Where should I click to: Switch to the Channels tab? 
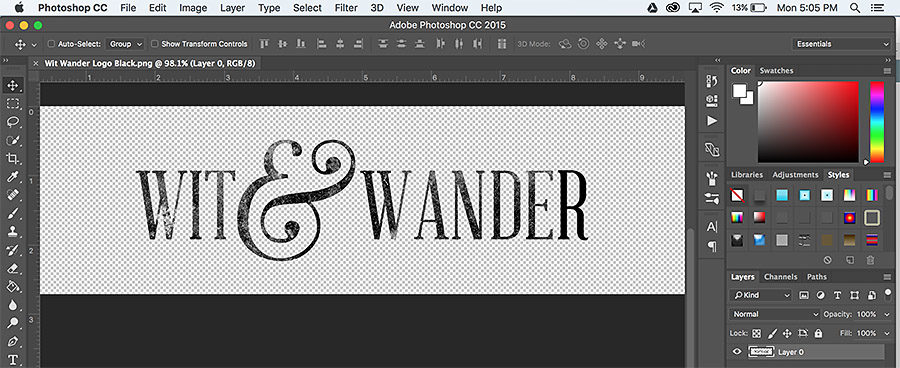[x=781, y=277]
